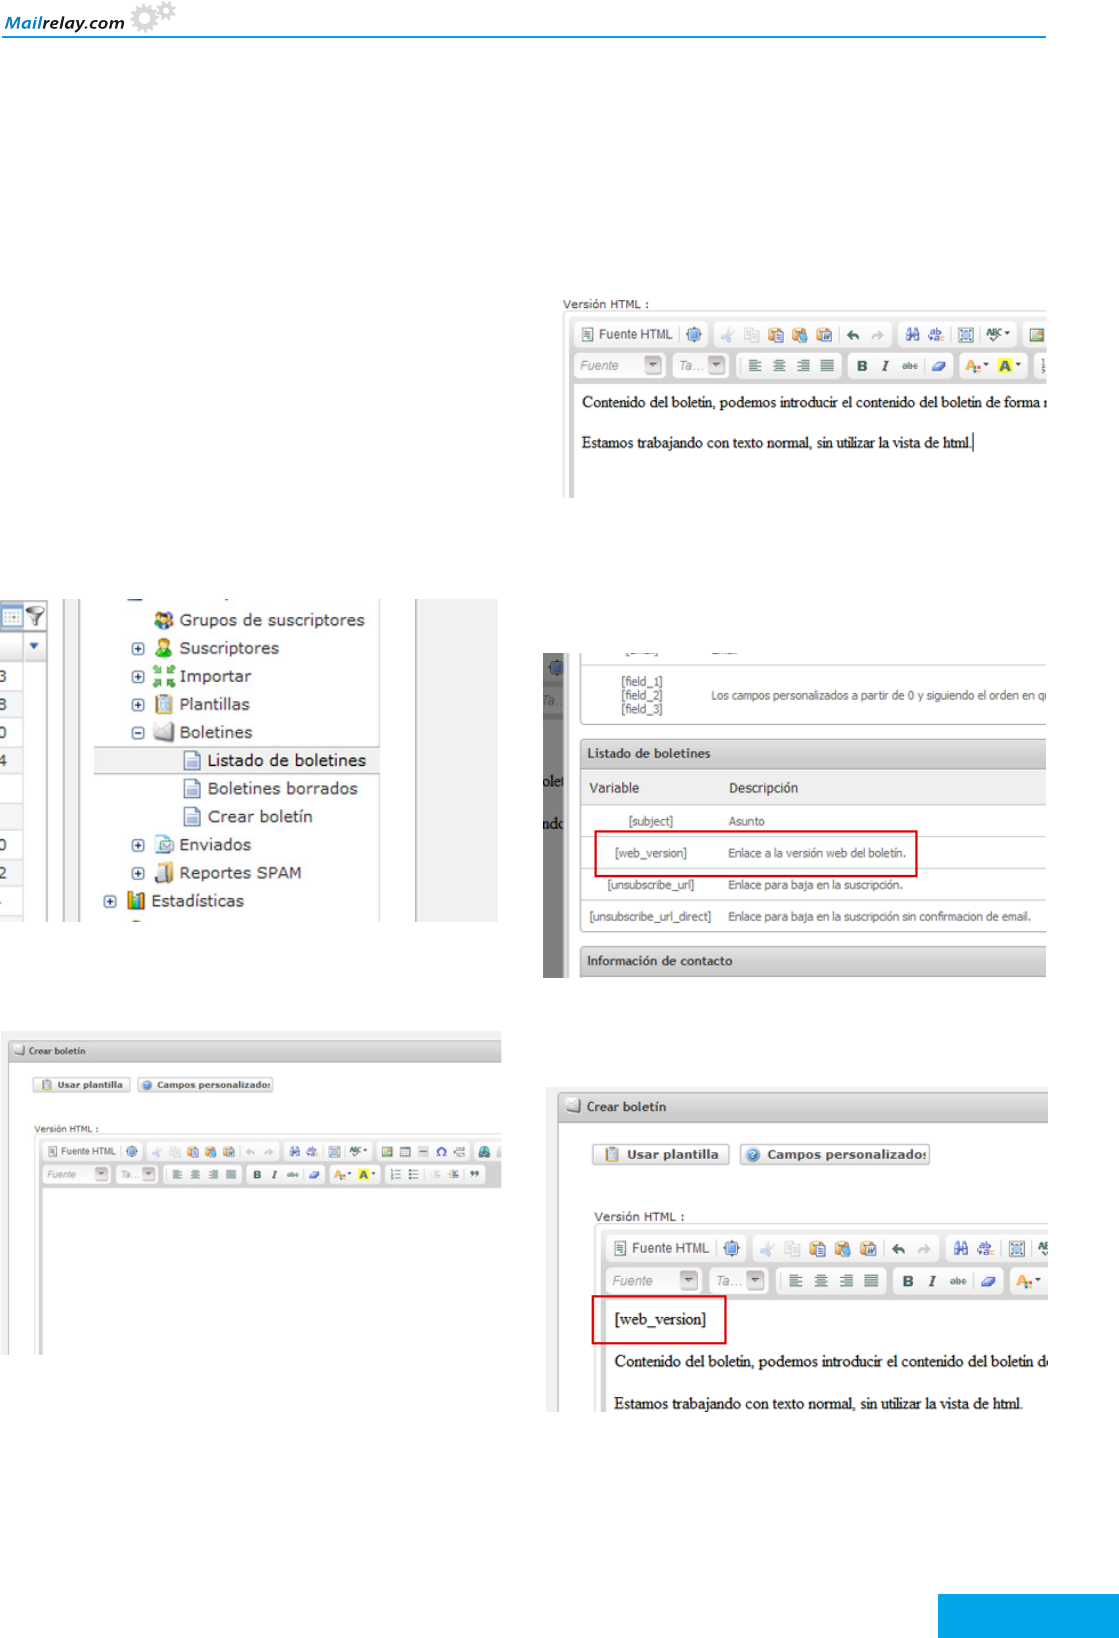Click the funnel filter icon beside the tree

(35, 616)
